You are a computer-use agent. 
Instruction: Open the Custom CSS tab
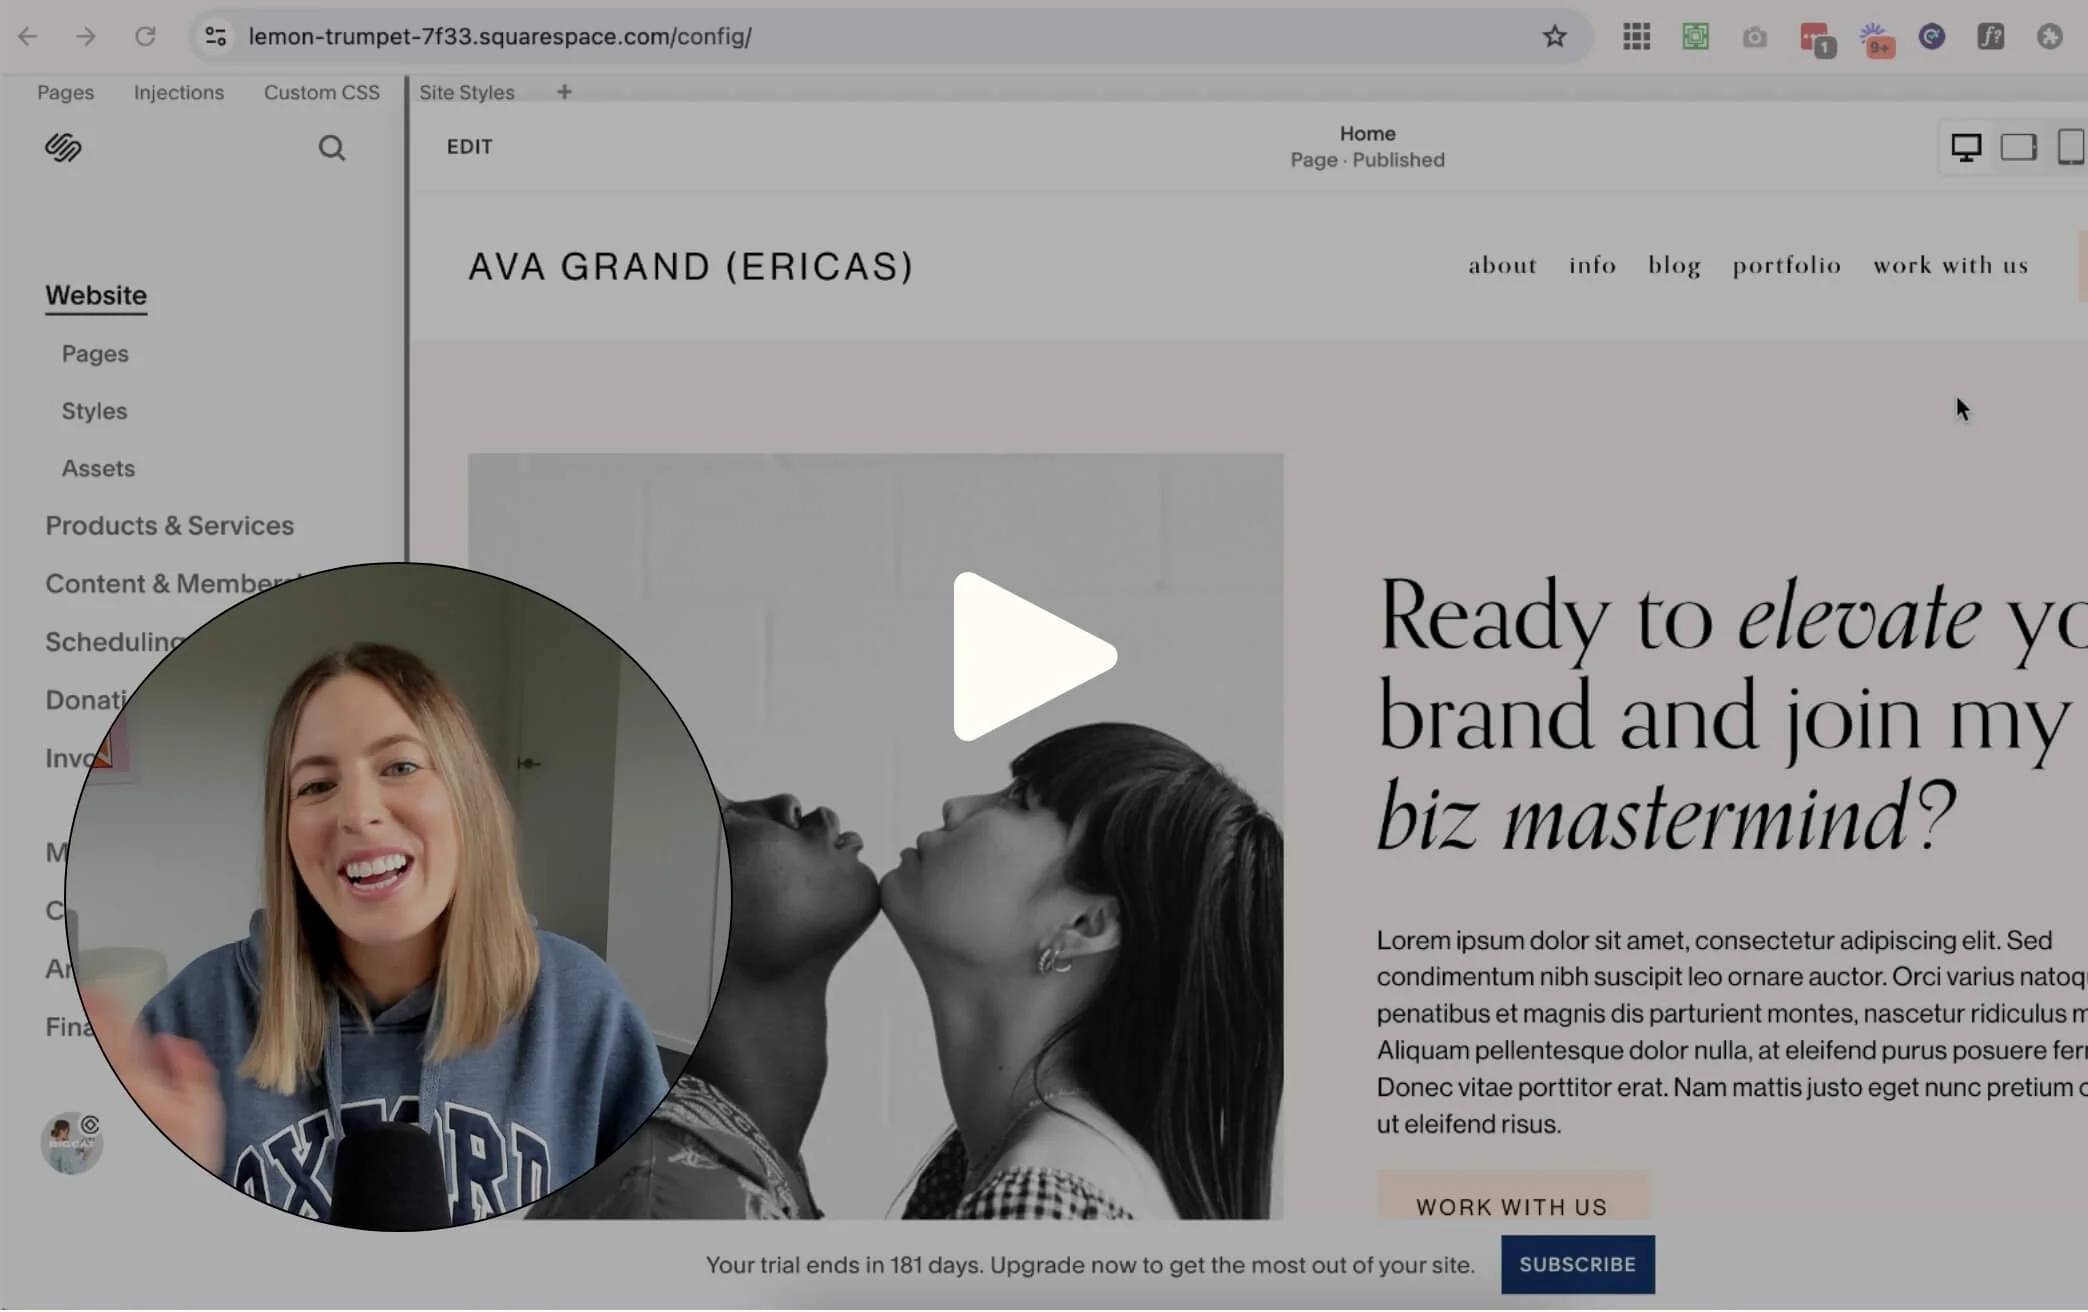coord(321,92)
